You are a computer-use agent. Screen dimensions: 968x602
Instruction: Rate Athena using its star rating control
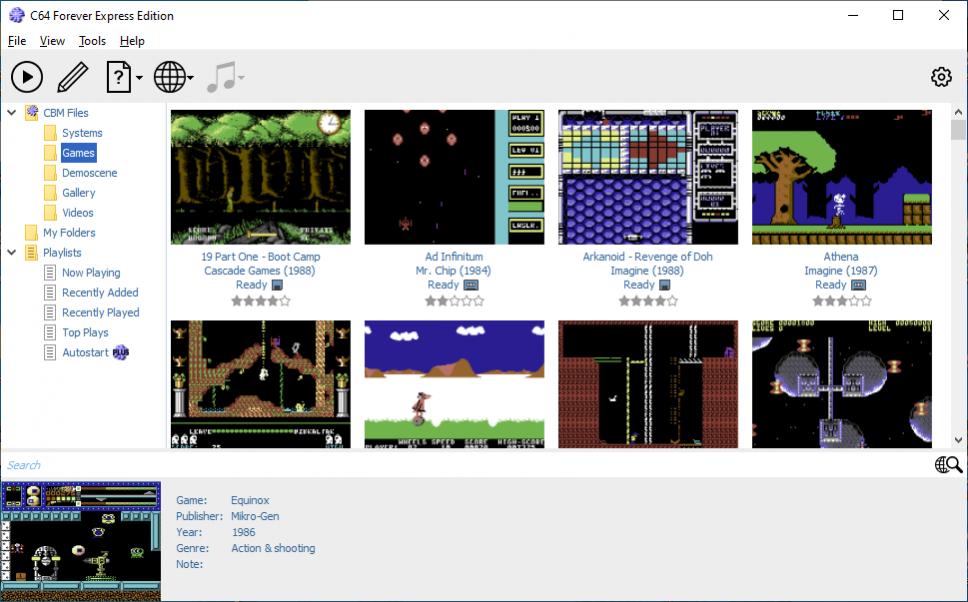[841, 298]
